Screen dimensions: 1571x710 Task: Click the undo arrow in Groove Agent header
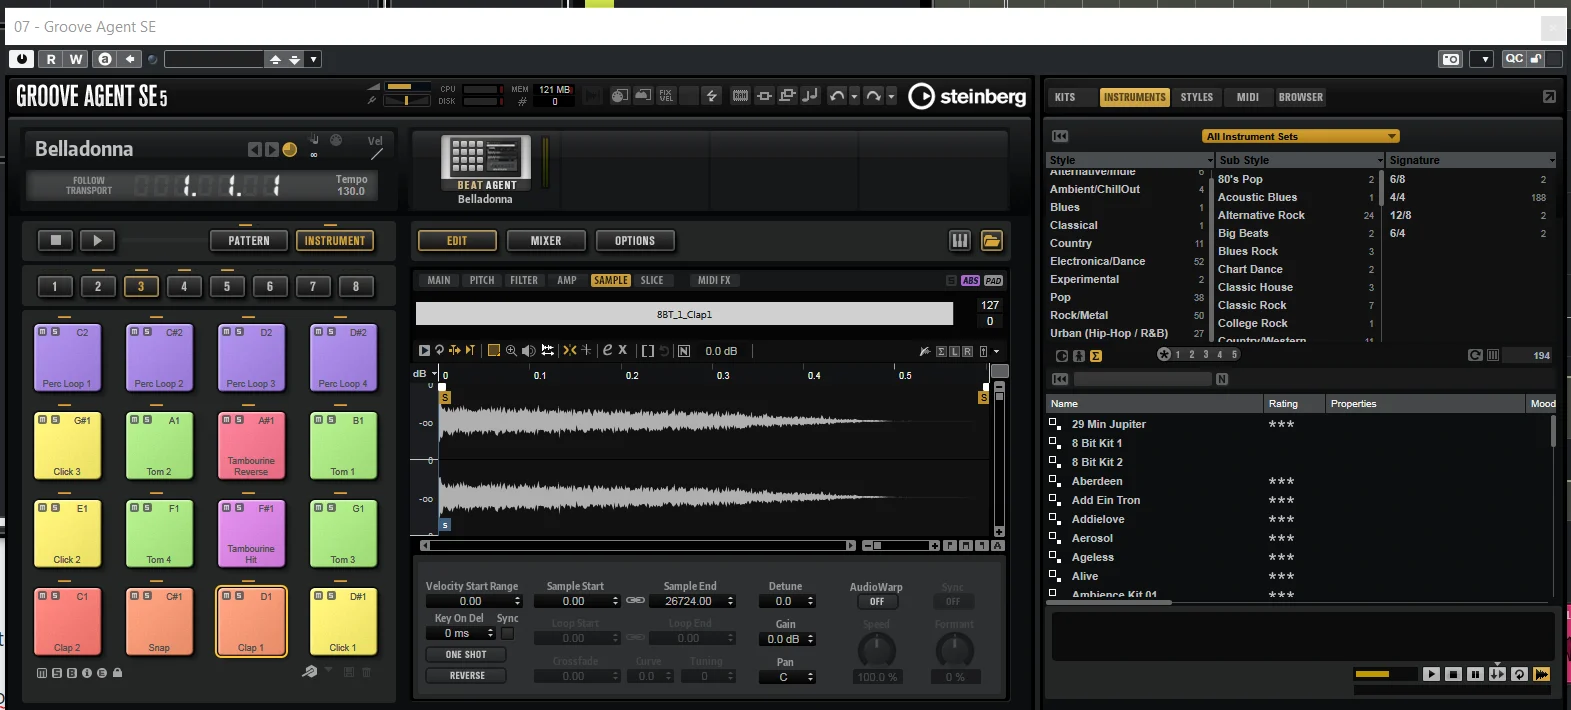pos(837,96)
